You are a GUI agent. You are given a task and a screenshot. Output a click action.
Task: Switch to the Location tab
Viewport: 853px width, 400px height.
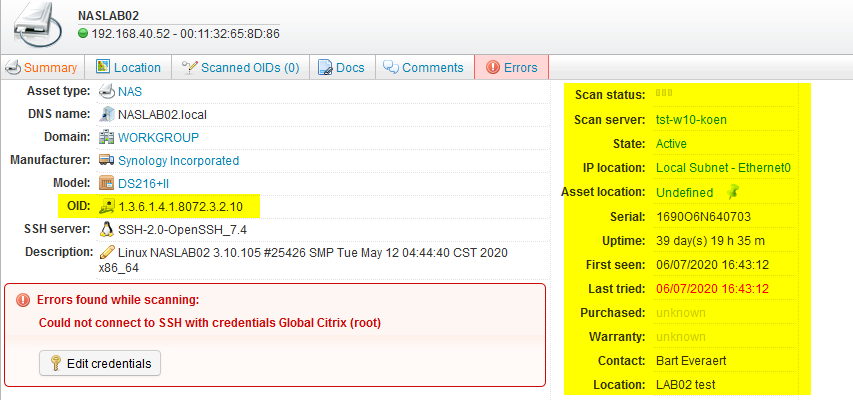coord(128,68)
